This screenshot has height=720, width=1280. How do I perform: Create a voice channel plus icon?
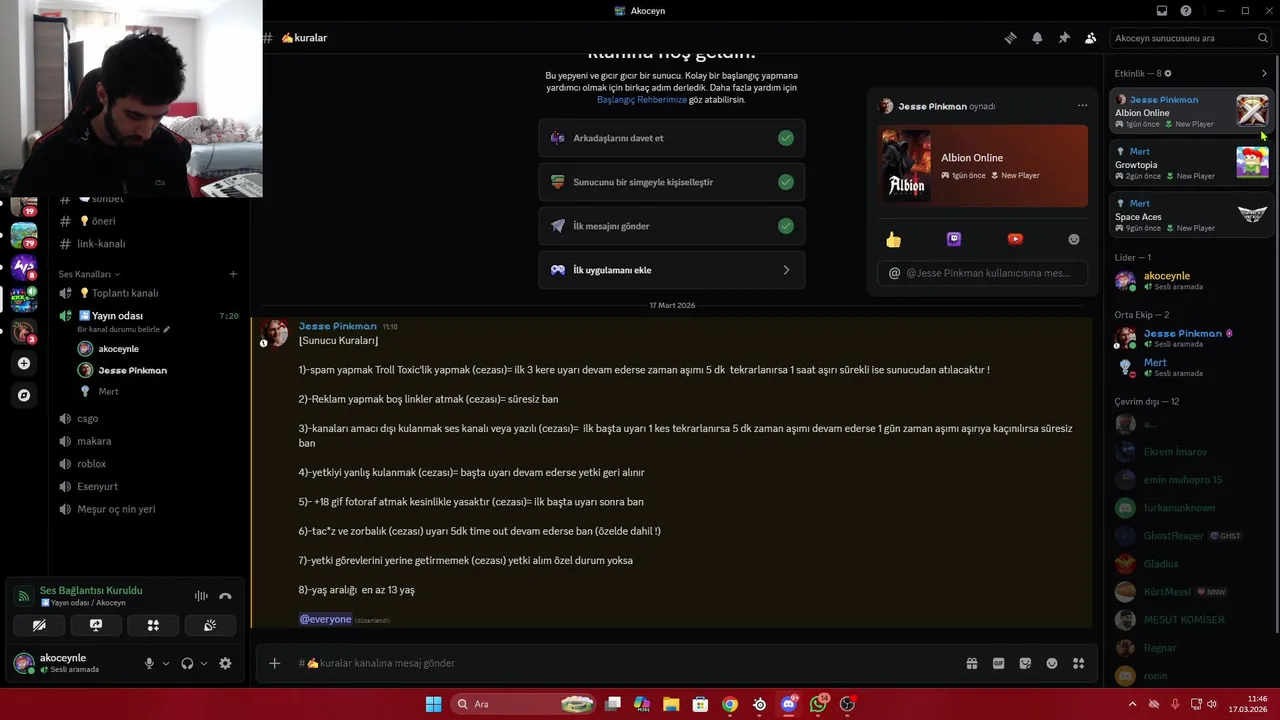(233, 274)
